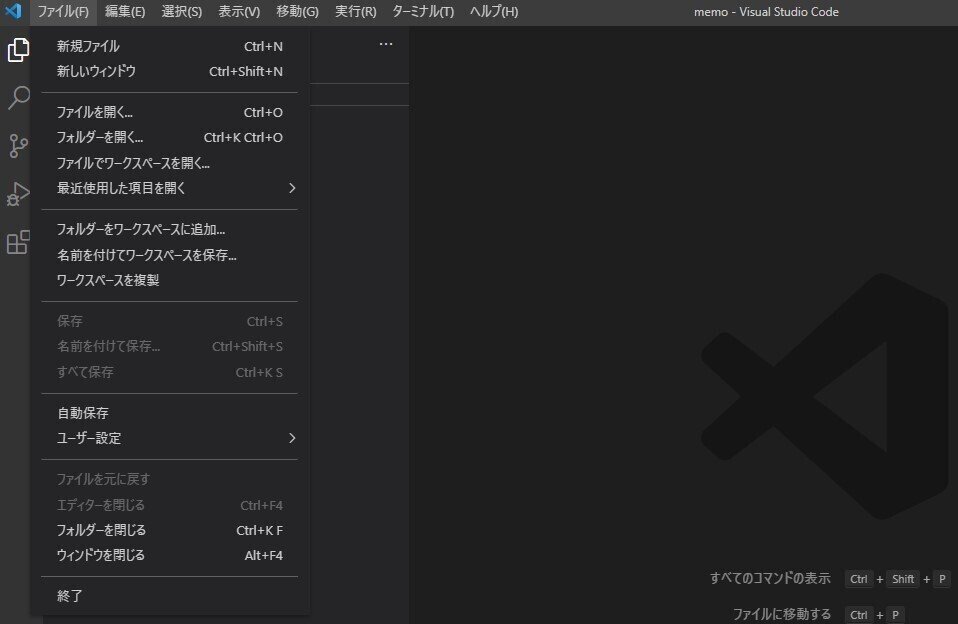Open the Run and Debug view
The width and height of the screenshot is (958, 624).
[x=18, y=194]
